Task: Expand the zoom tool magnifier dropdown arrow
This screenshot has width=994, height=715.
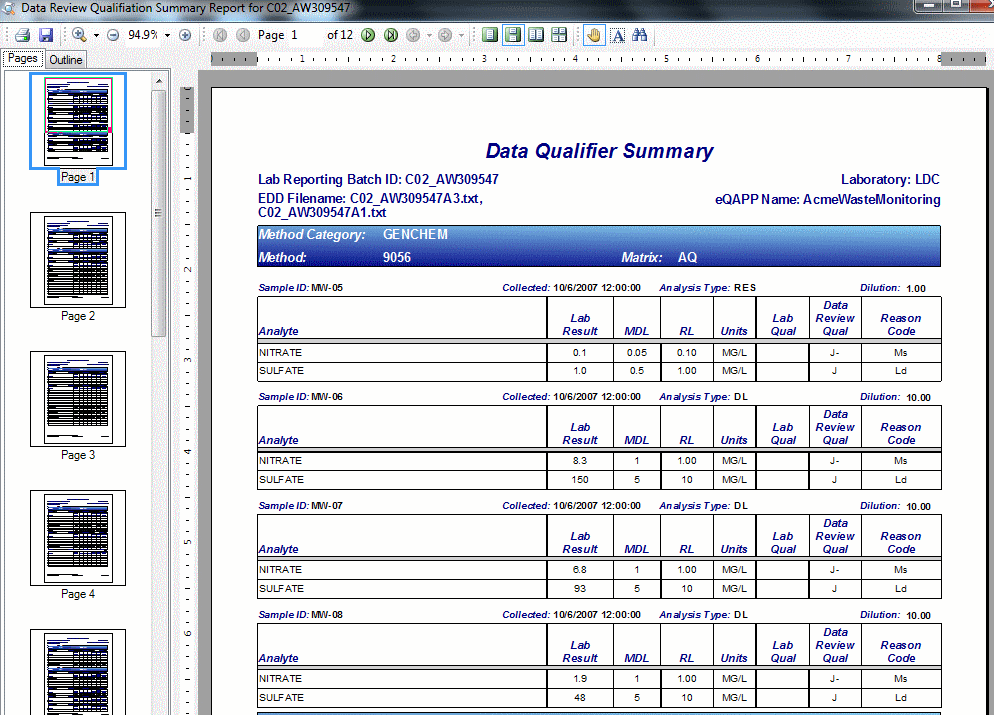Action: [x=96, y=35]
